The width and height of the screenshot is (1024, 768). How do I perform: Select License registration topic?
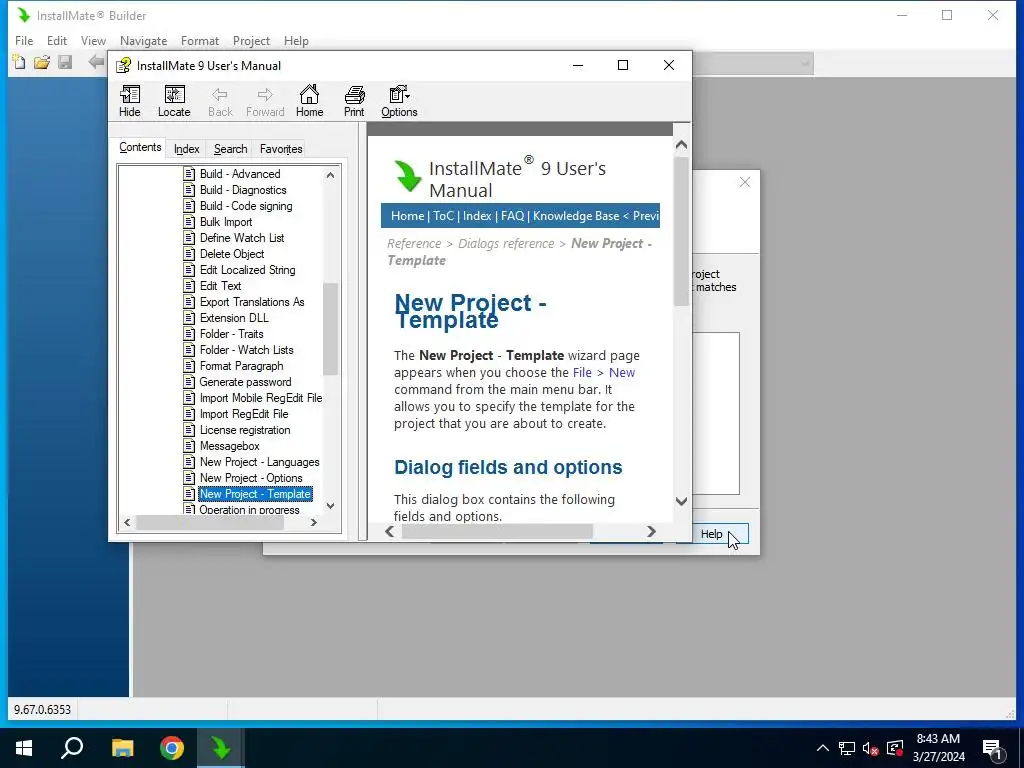coord(245,430)
